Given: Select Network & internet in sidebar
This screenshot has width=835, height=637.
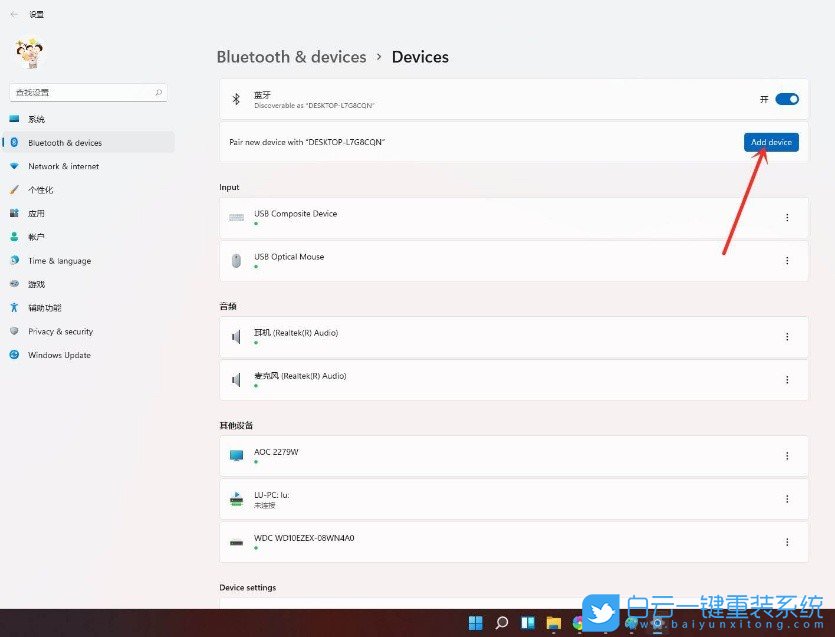Looking at the screenshot, I should tap(63, 166).
